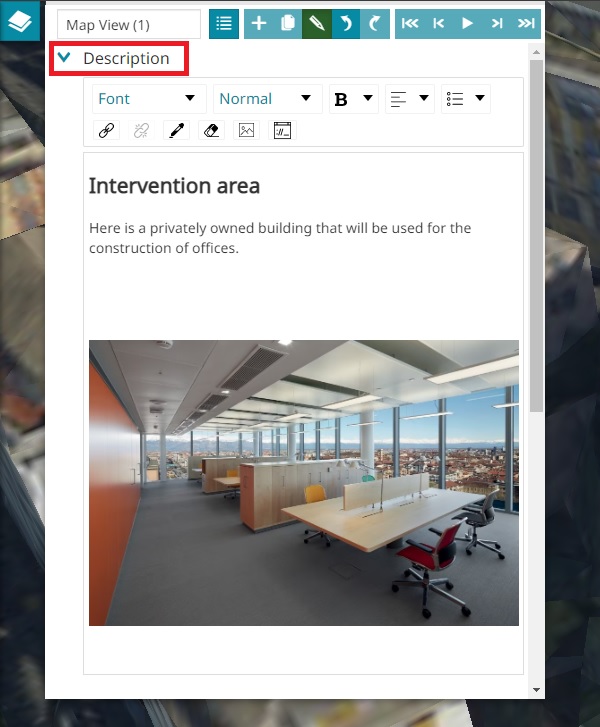Toggle the pencil edit mode button
600x727 pixels.
click(x=317, y=24)
